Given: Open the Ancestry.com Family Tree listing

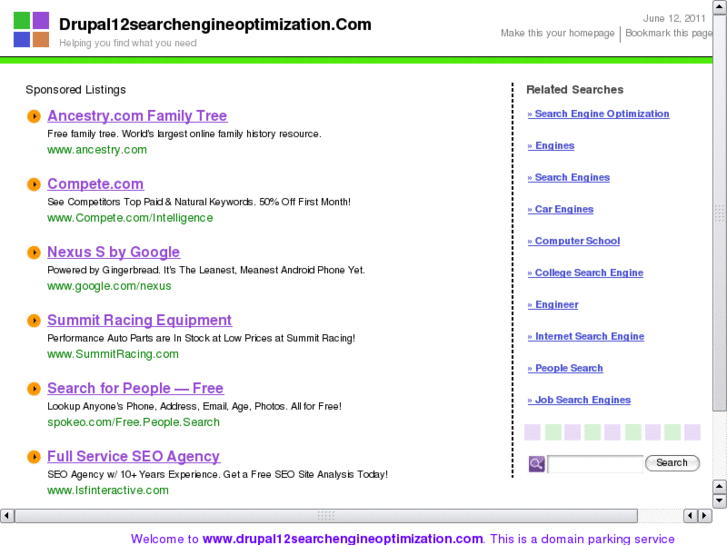Looking at the screenshot, I should click(137, 115).
